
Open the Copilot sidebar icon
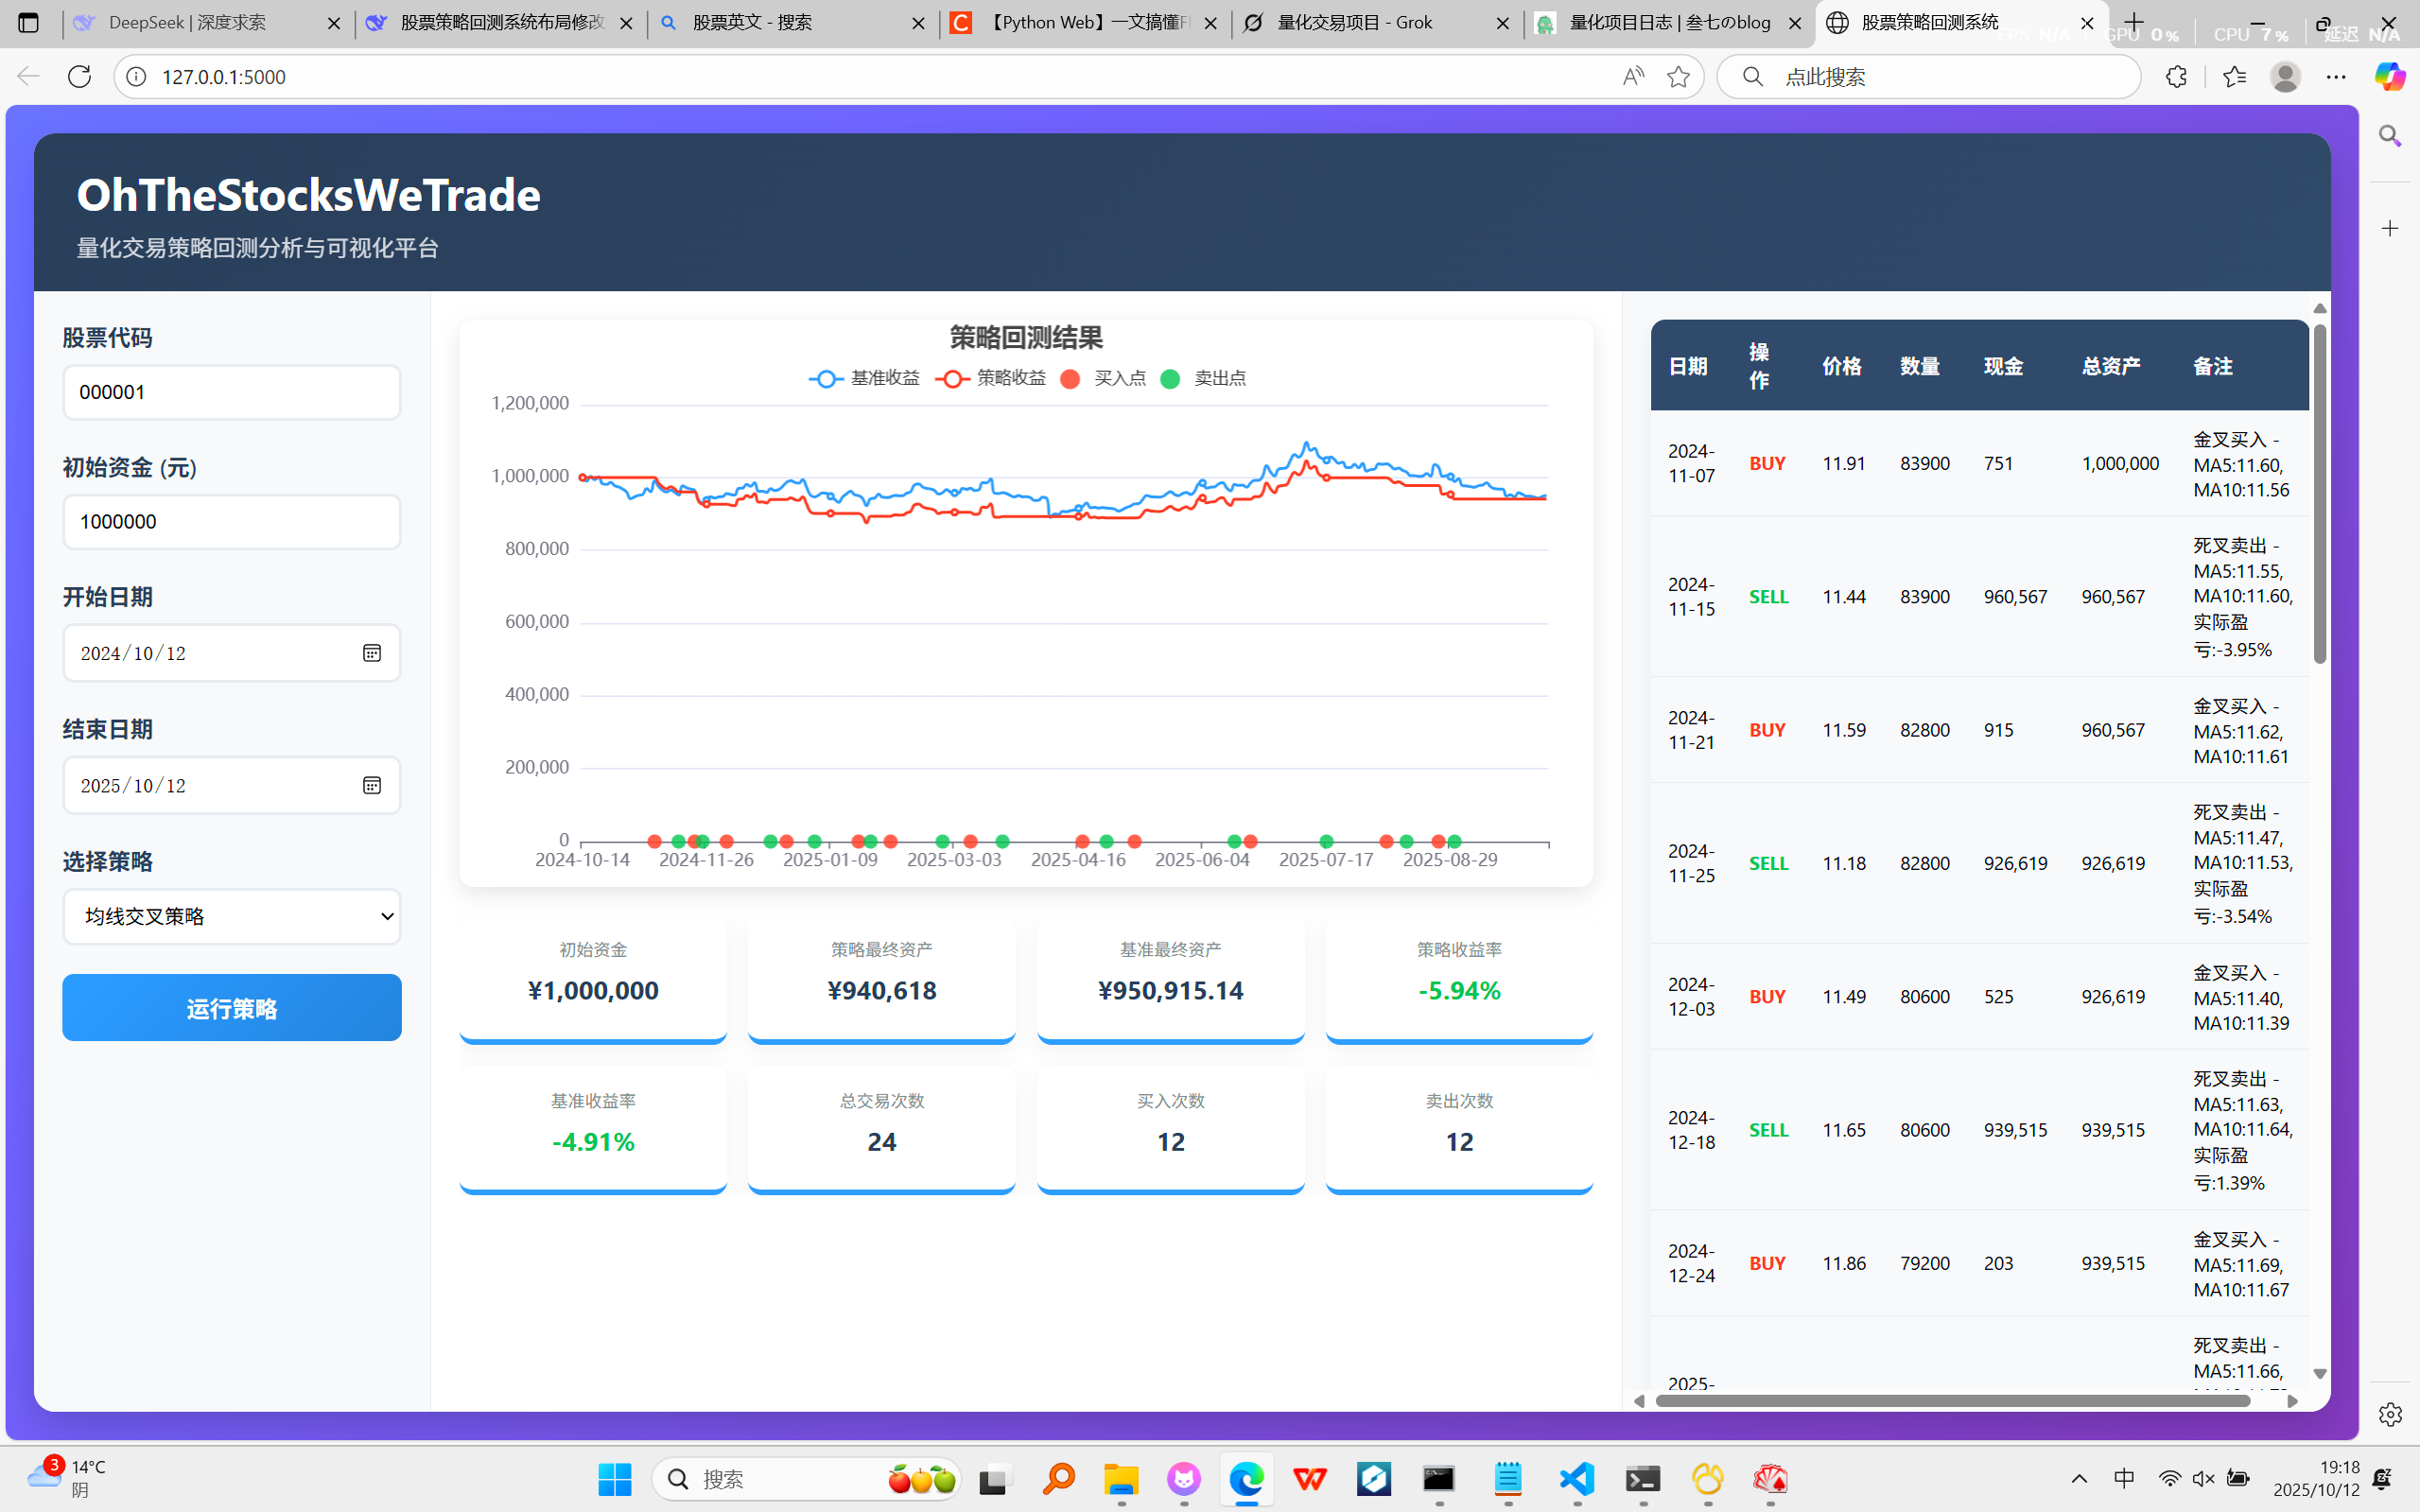pyautogui.click(x=2389, y=77)
